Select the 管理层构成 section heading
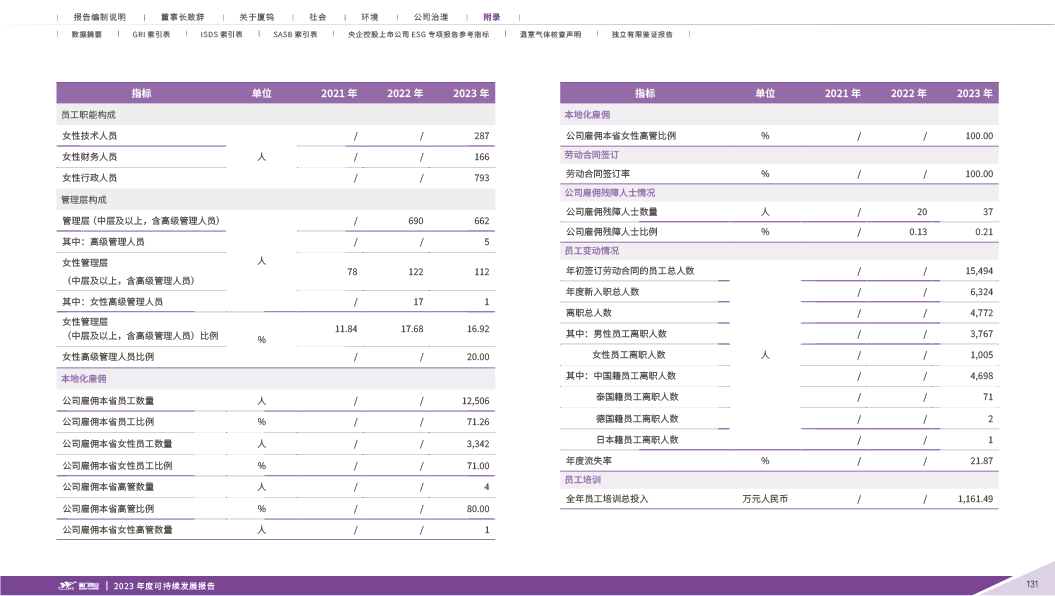The width and height of the screenshot is (1055, 596). pyautogui.click(x=84, y=199)
